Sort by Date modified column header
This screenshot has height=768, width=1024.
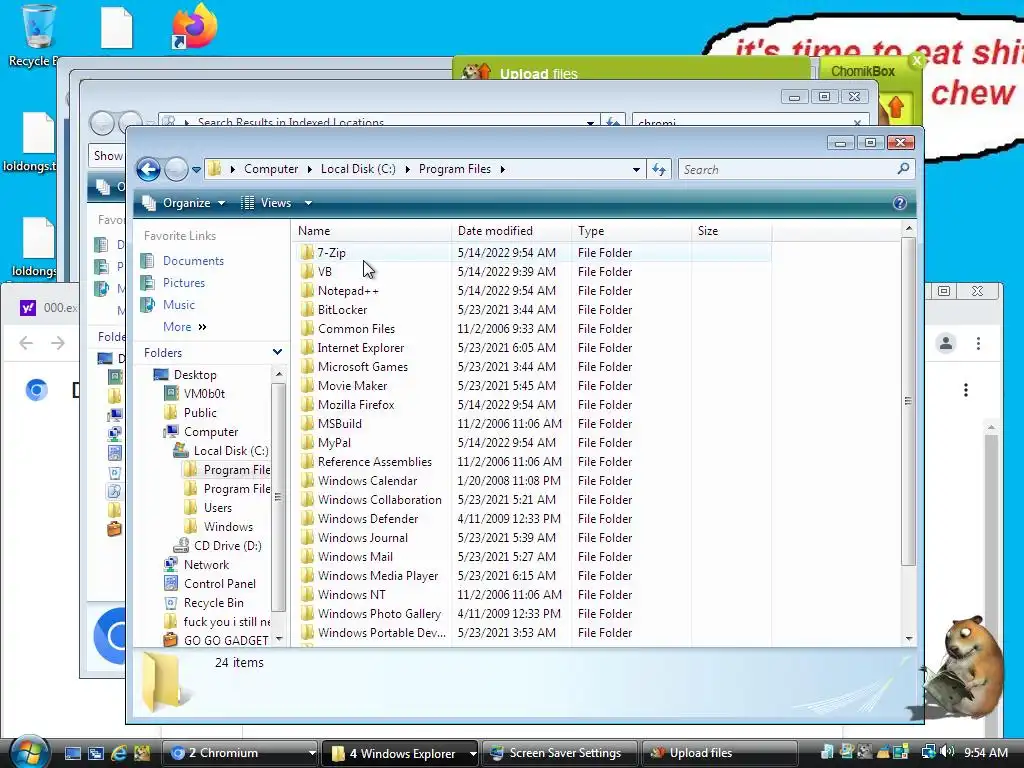(511, 231)
